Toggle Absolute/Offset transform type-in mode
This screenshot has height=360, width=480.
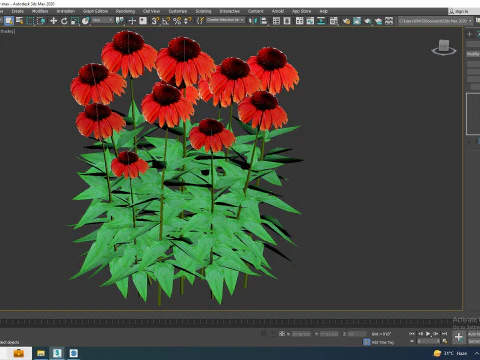pos(282,334)
